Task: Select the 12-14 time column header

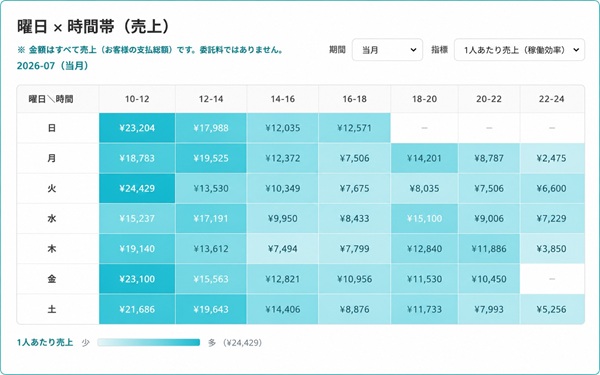Action: (x=211, y=99)
